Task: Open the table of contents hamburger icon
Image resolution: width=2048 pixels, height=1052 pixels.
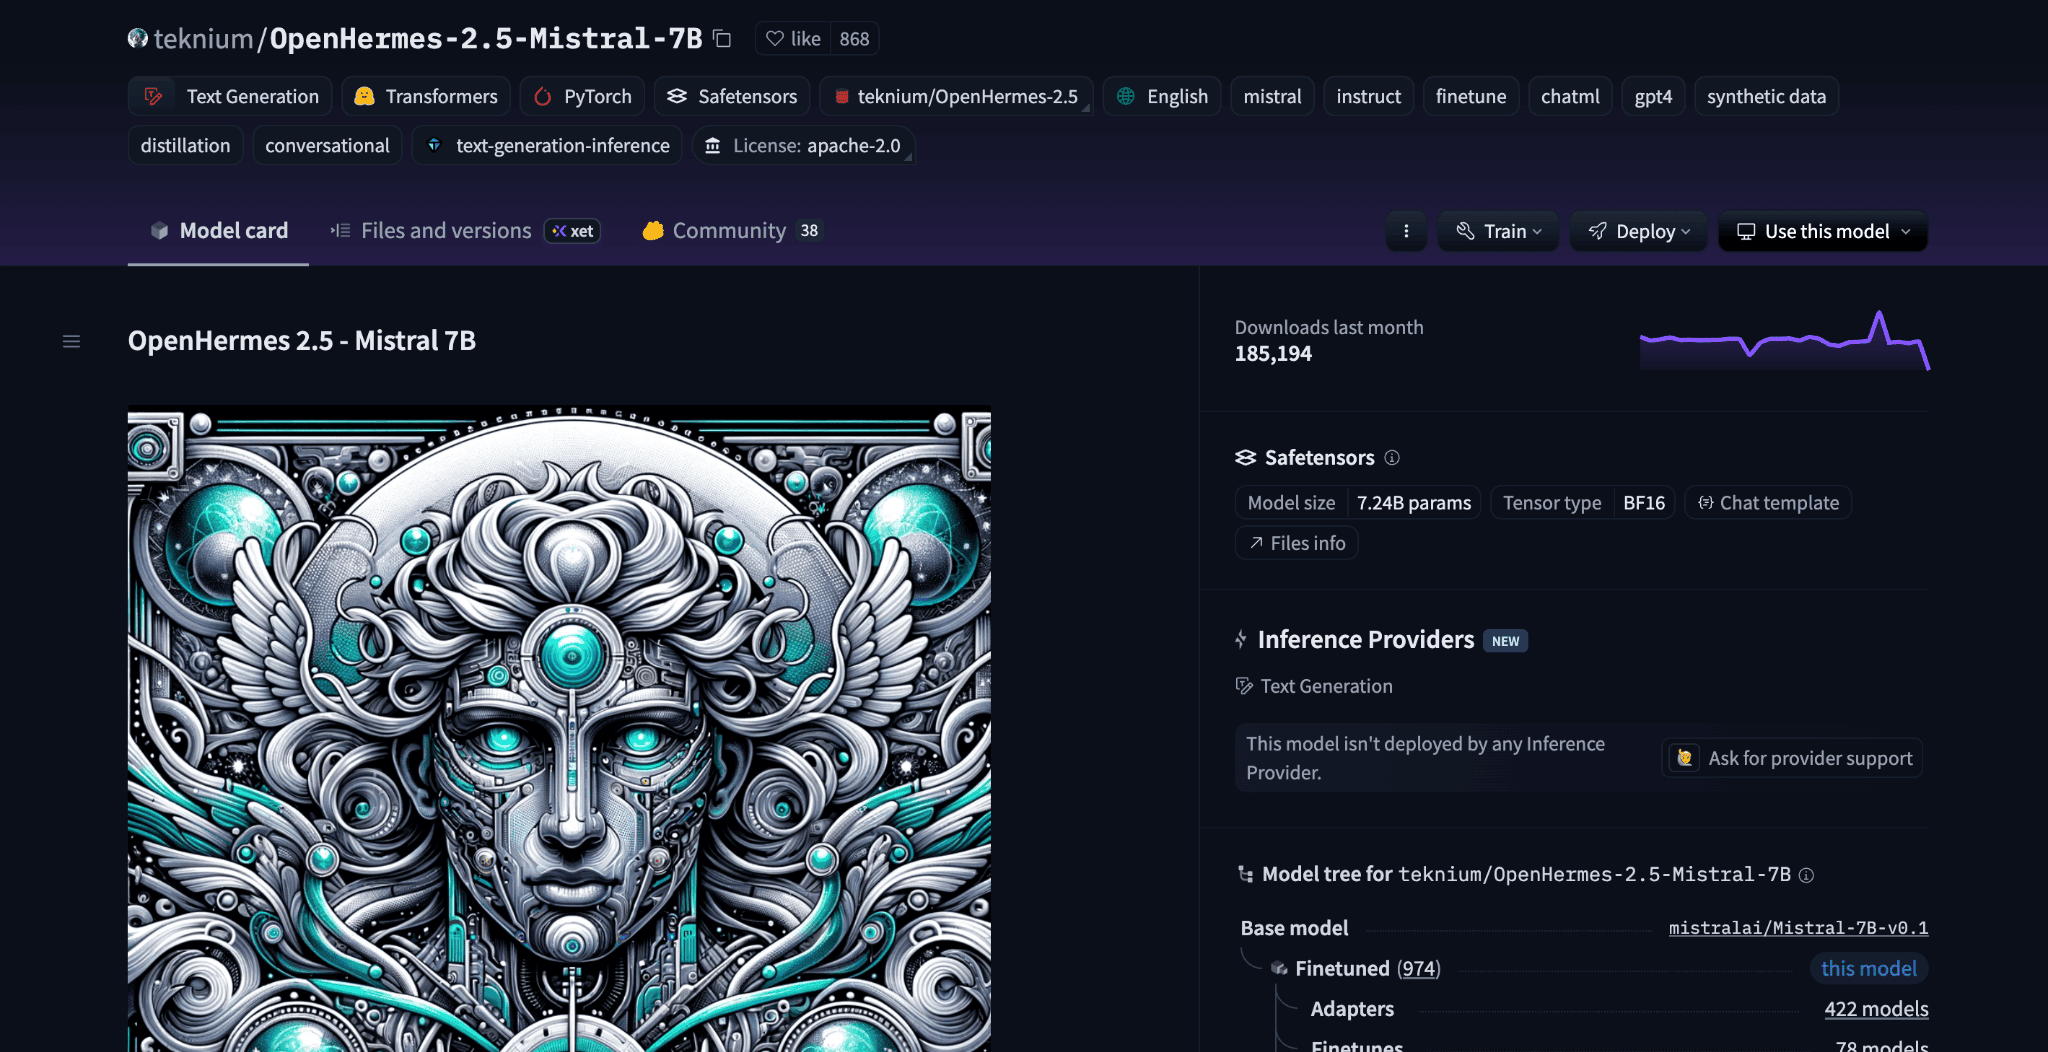Action: click(71, 342)
